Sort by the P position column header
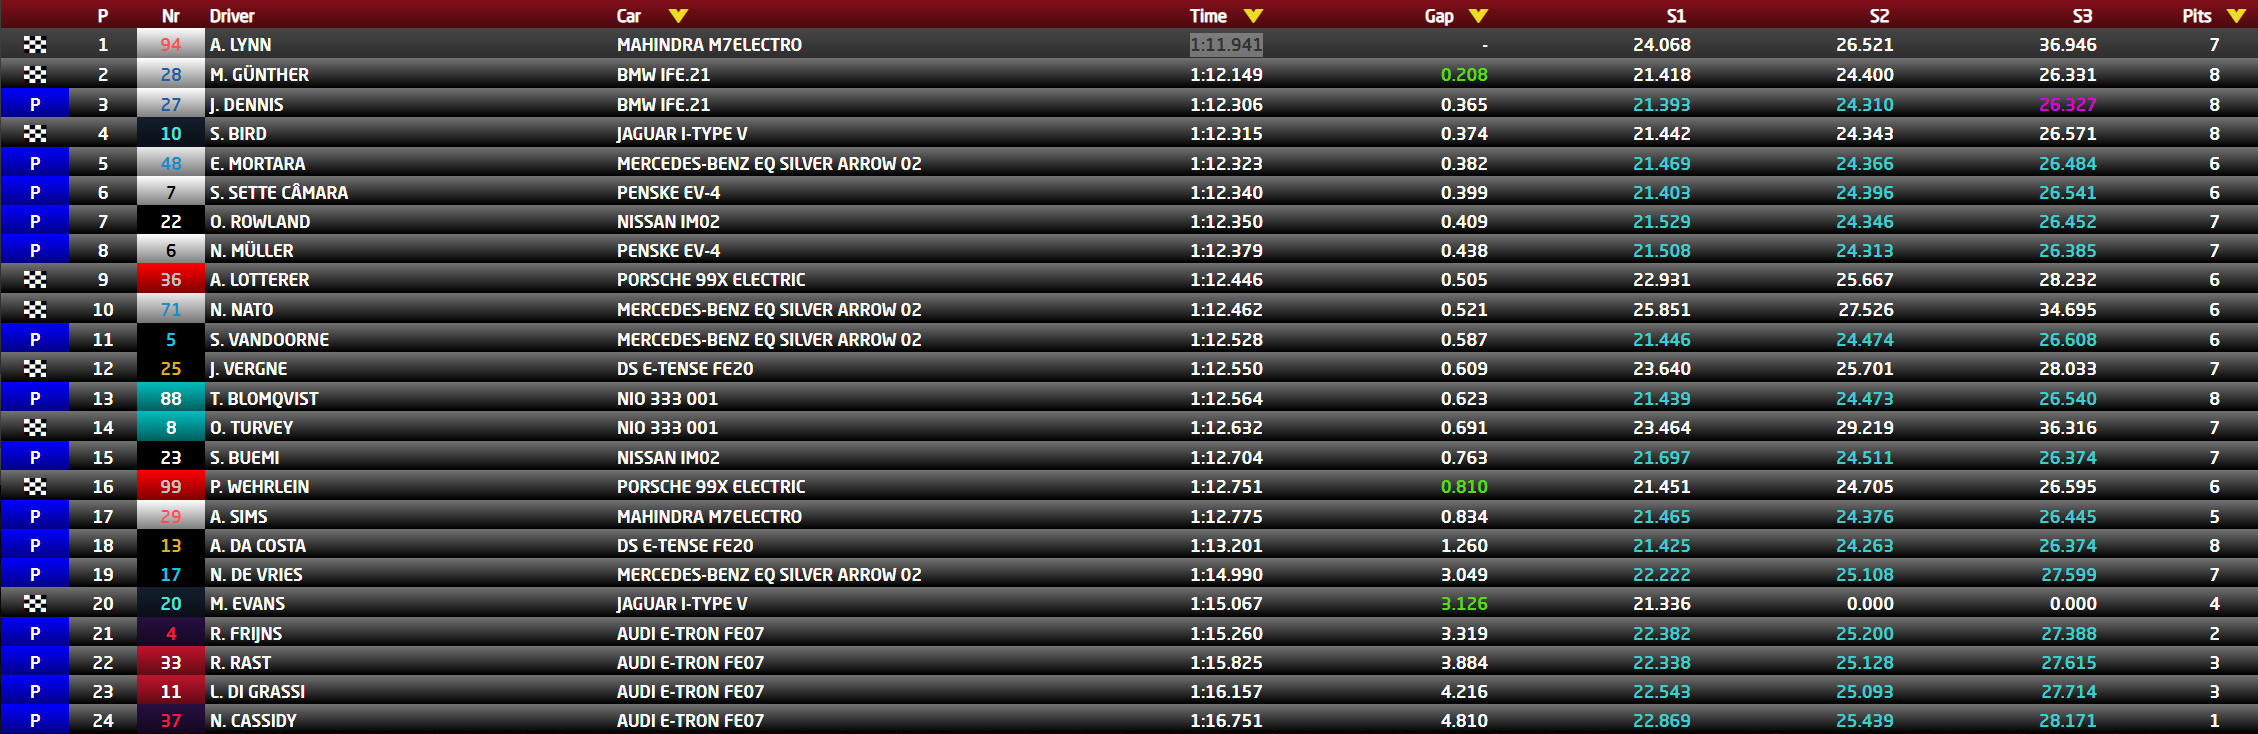 [x=103, y=16]
